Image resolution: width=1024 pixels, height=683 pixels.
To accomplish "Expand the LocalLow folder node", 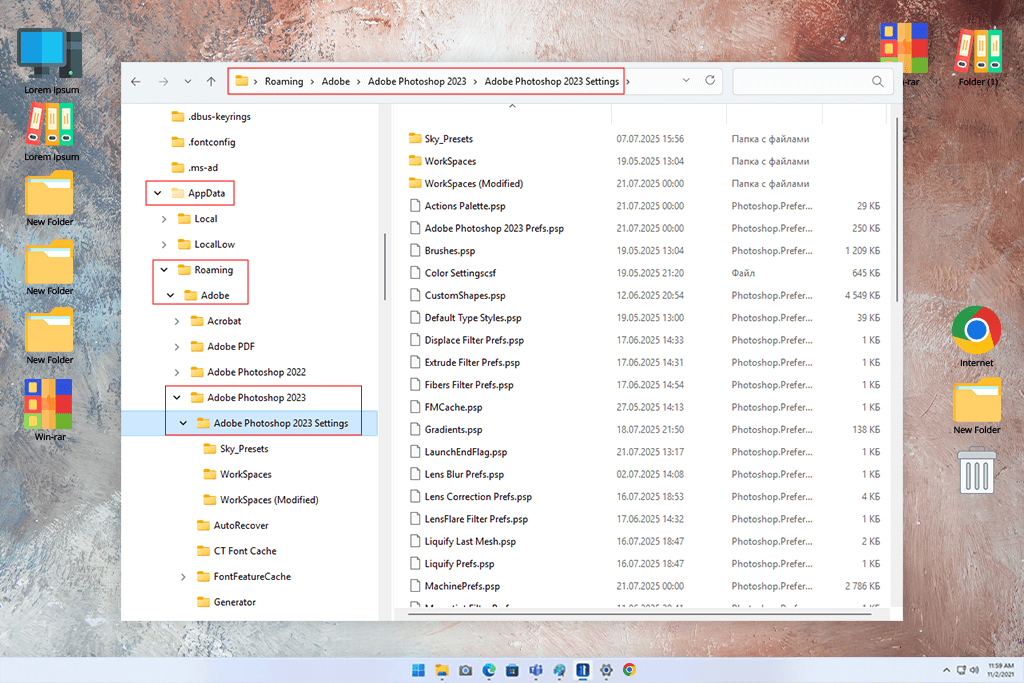I will 164,244.
